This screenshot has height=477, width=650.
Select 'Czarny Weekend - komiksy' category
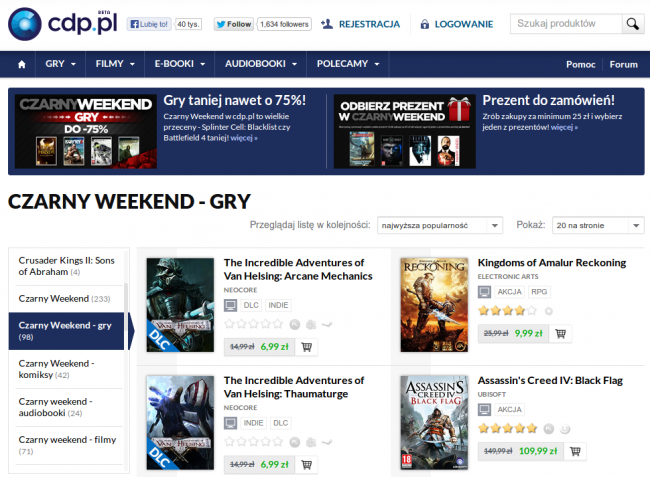tap(66, 369)
